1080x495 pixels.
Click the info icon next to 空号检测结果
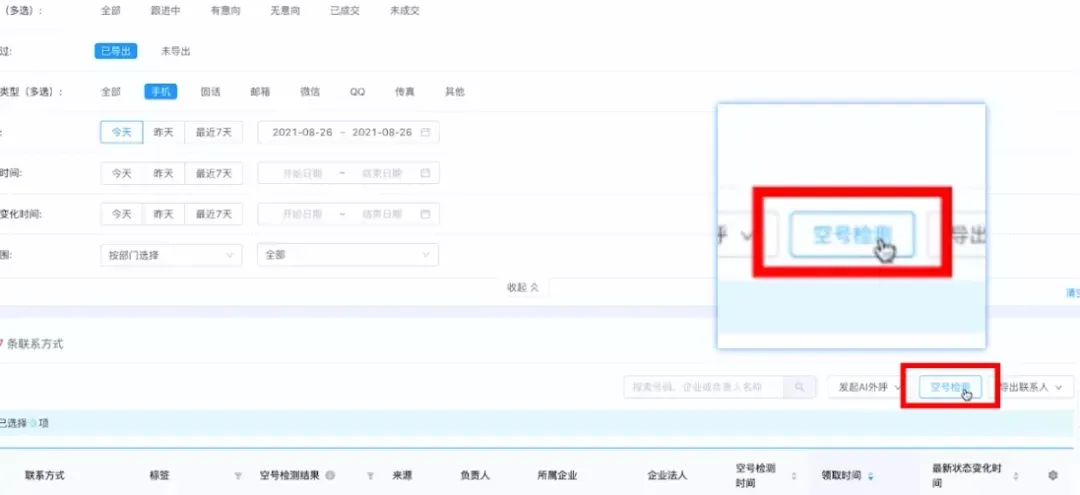[x=330, y=475]
